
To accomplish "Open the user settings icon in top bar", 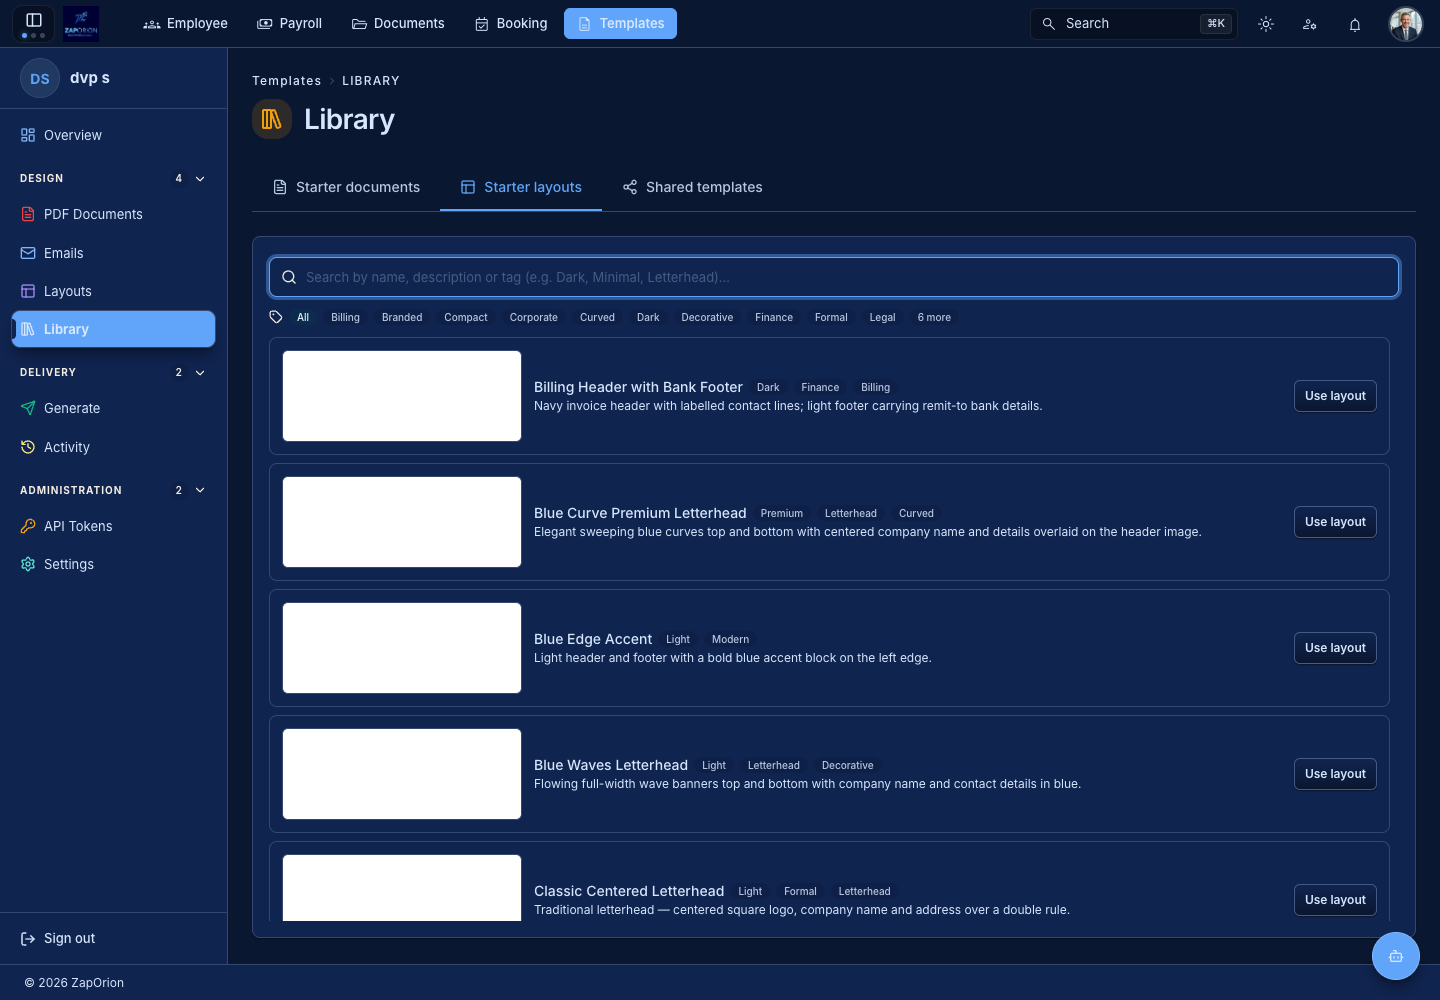I will pos(1310,24).
